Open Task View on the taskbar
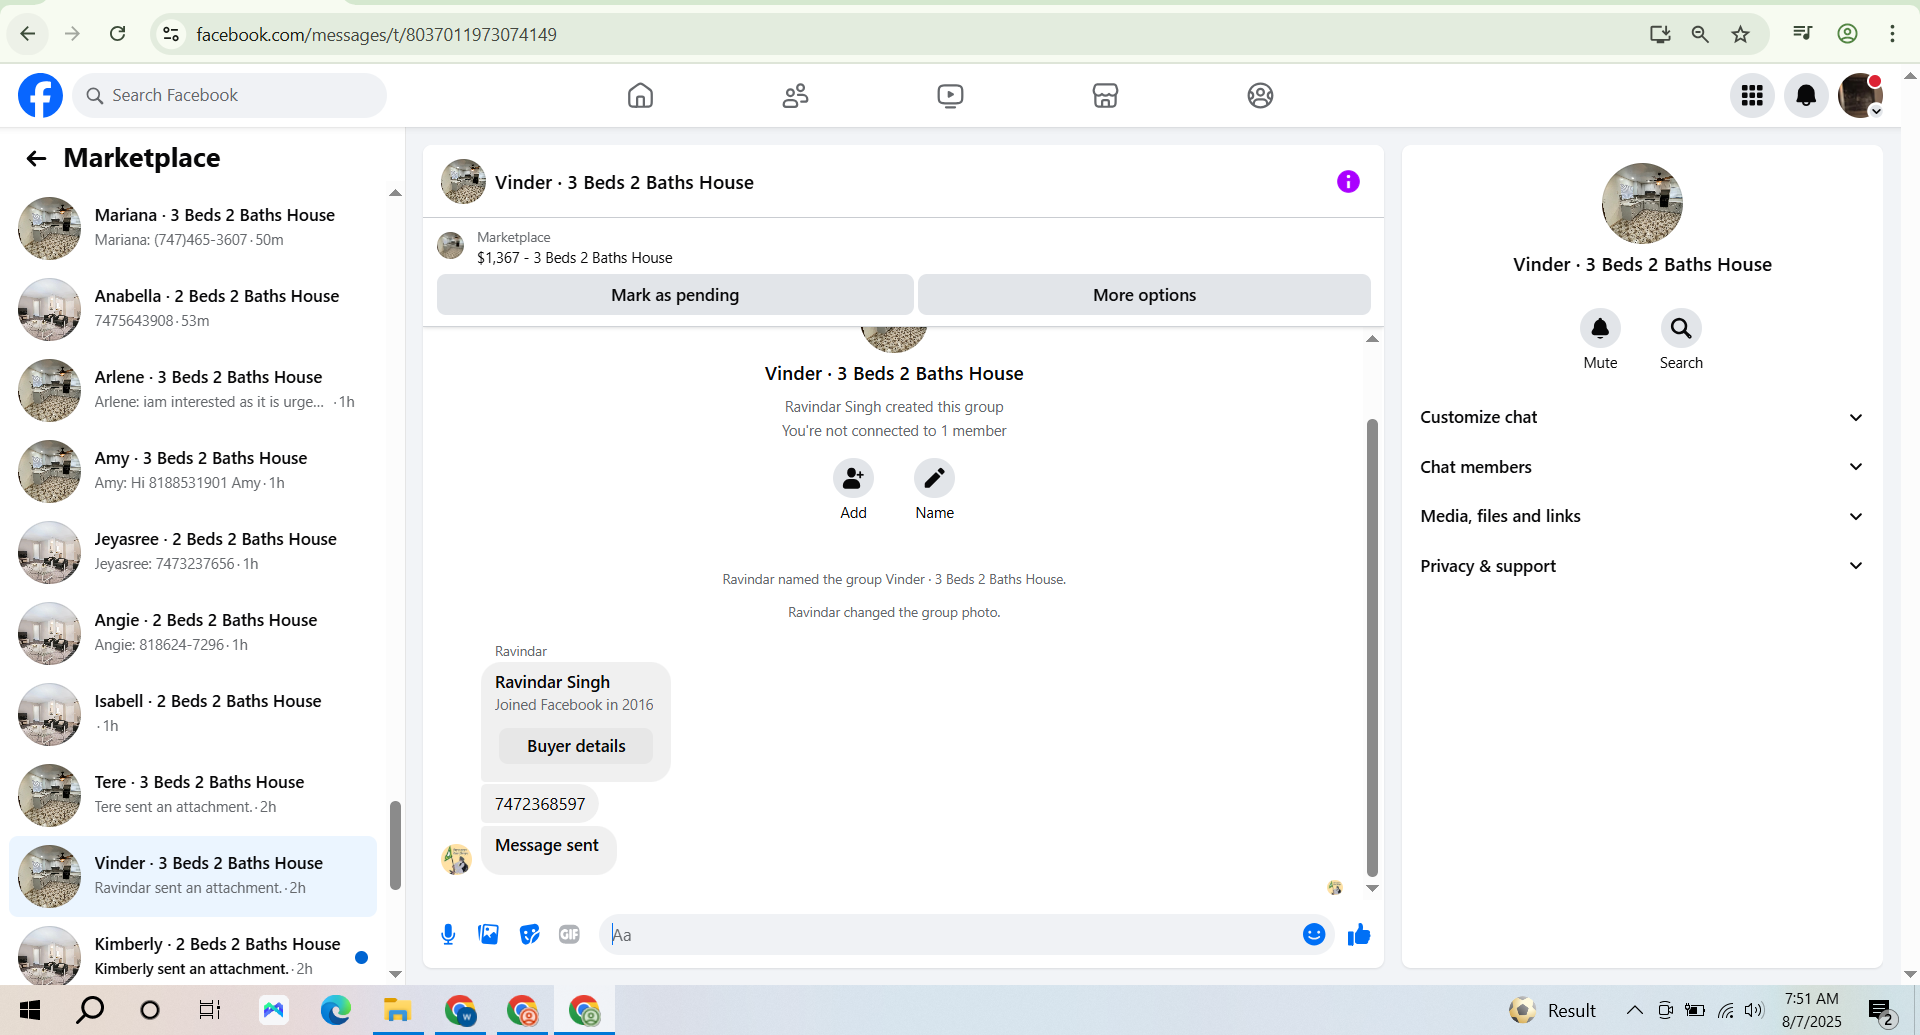Viewport: 1920px width, 1035px height. point(209,1010)
